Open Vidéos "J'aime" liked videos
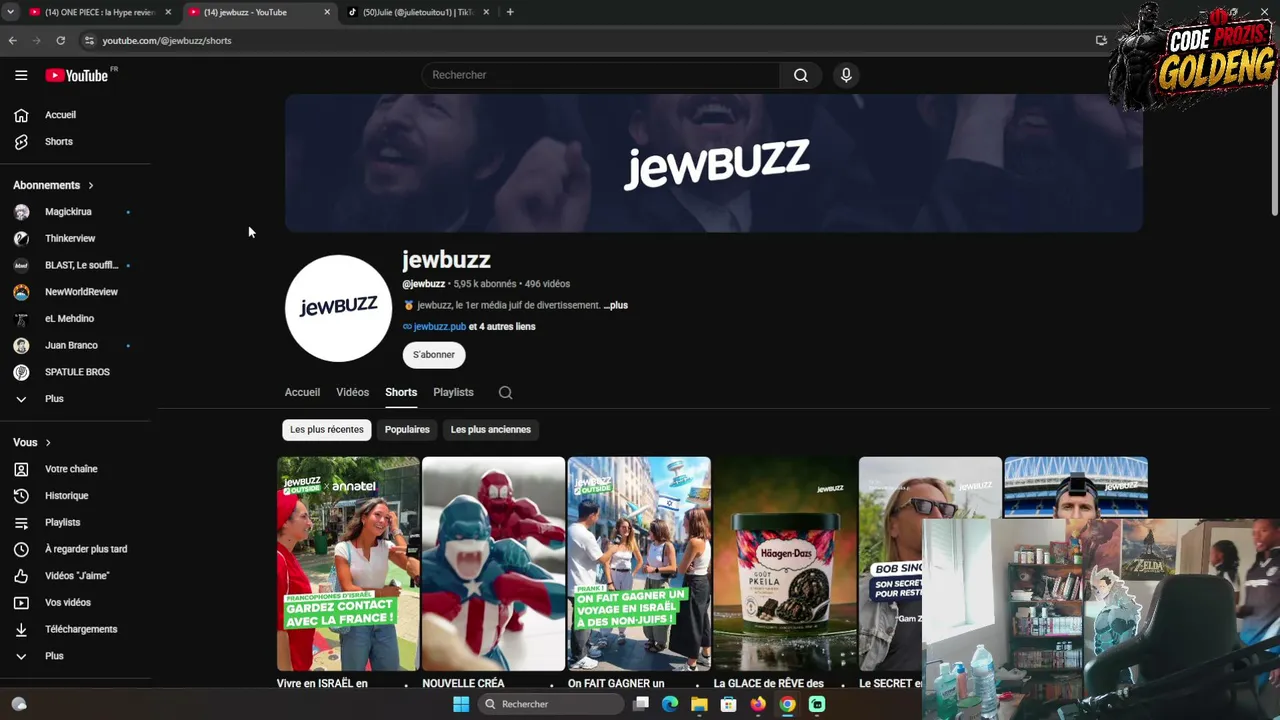1280x720 pixels. click(x=75, y=576)
